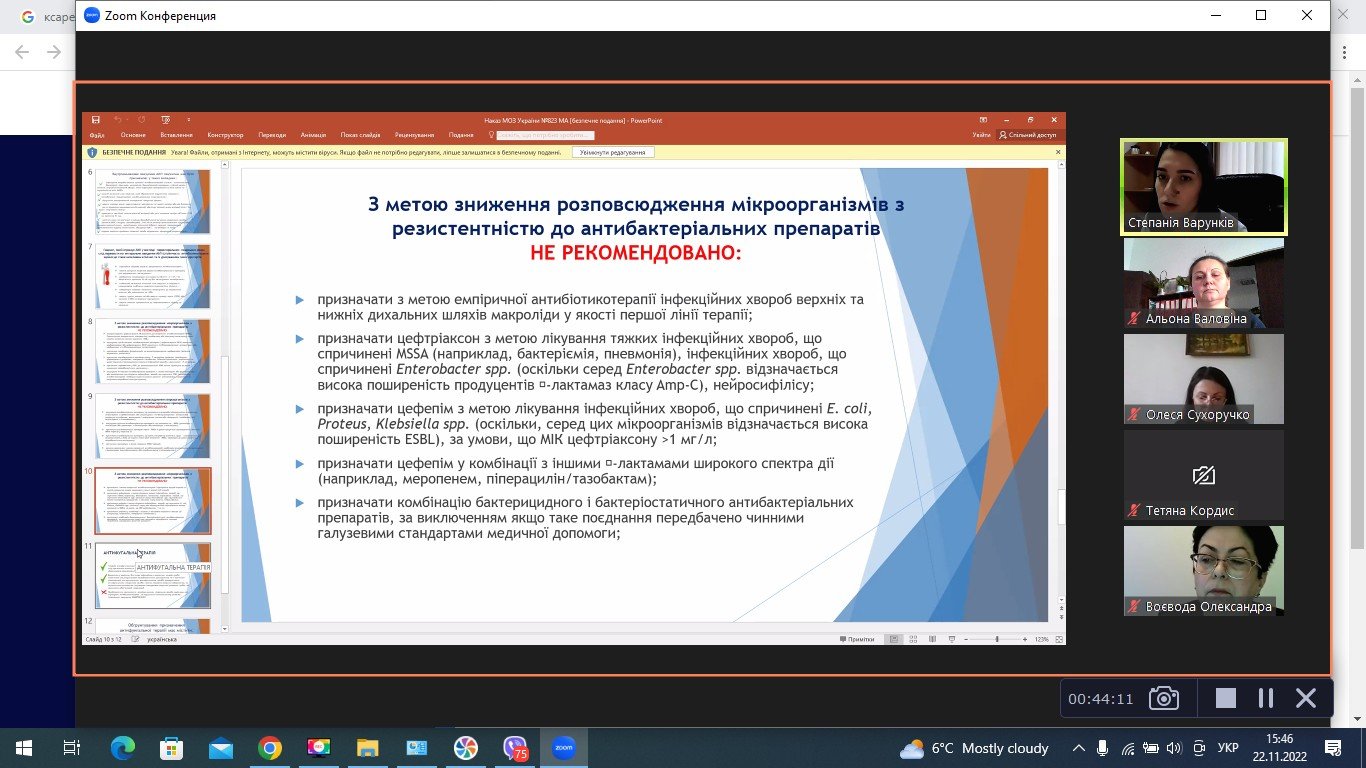Click fit slide to window icon
1366x768 pixels.
tap(1057, 639)
